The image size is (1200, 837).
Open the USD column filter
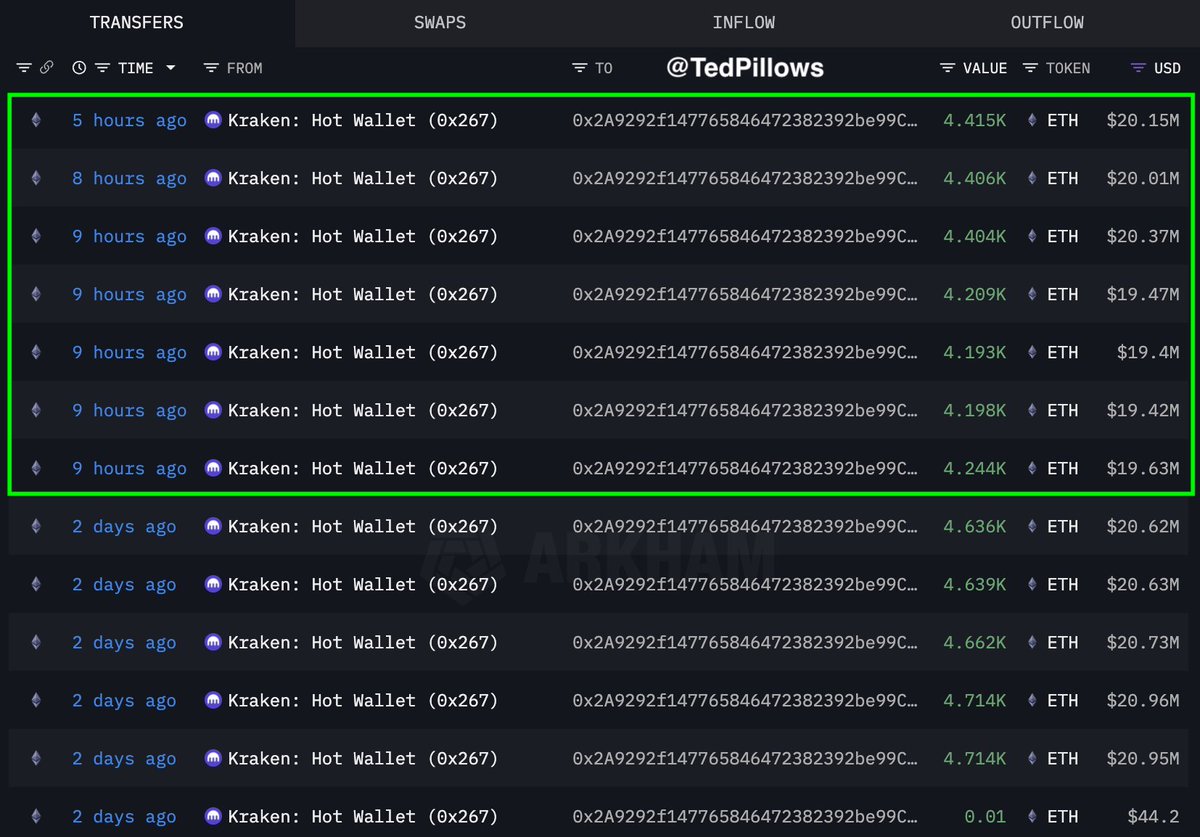point(1138,68)
